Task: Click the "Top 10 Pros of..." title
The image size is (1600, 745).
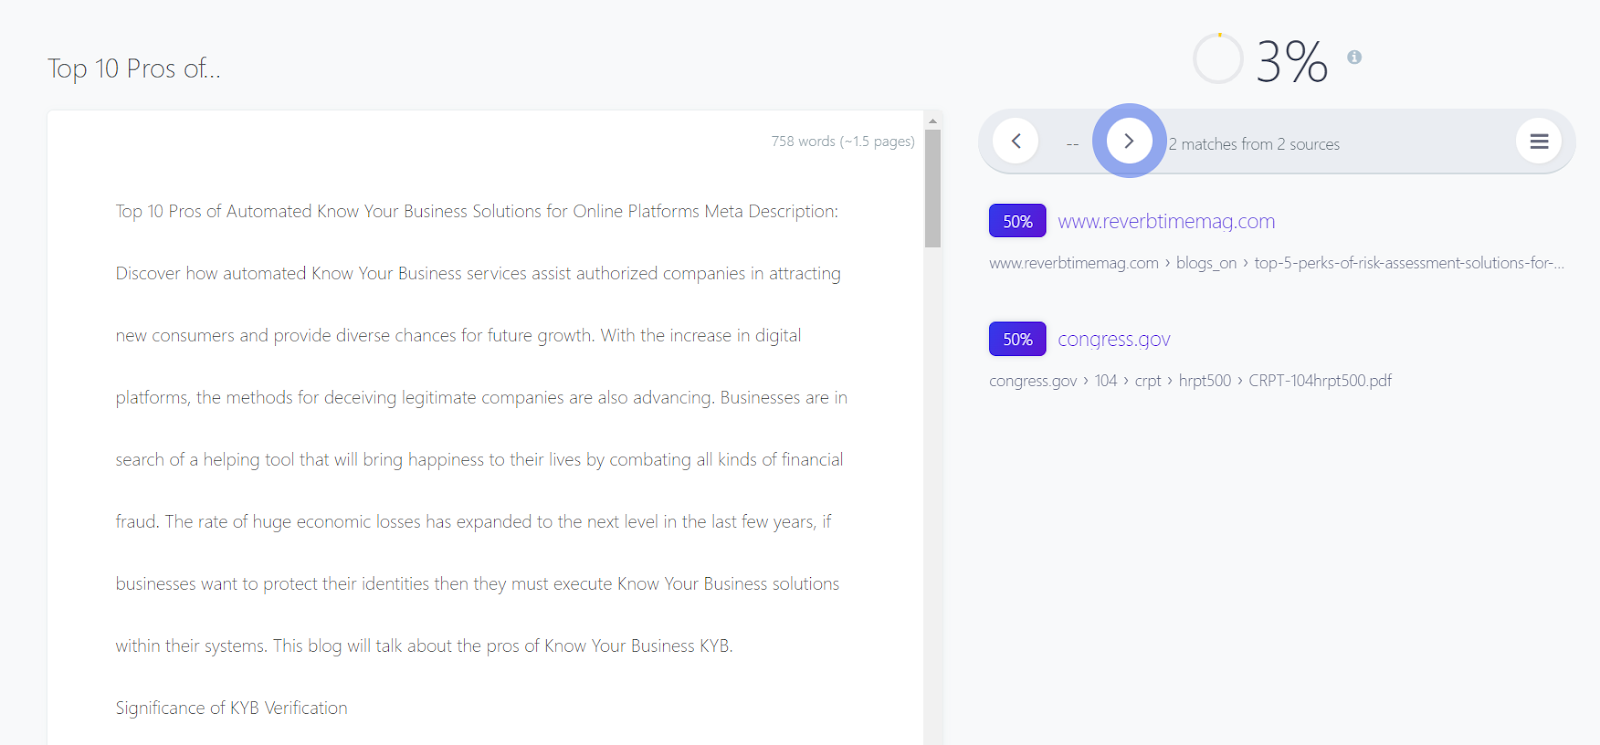Action: pos(134,69)
